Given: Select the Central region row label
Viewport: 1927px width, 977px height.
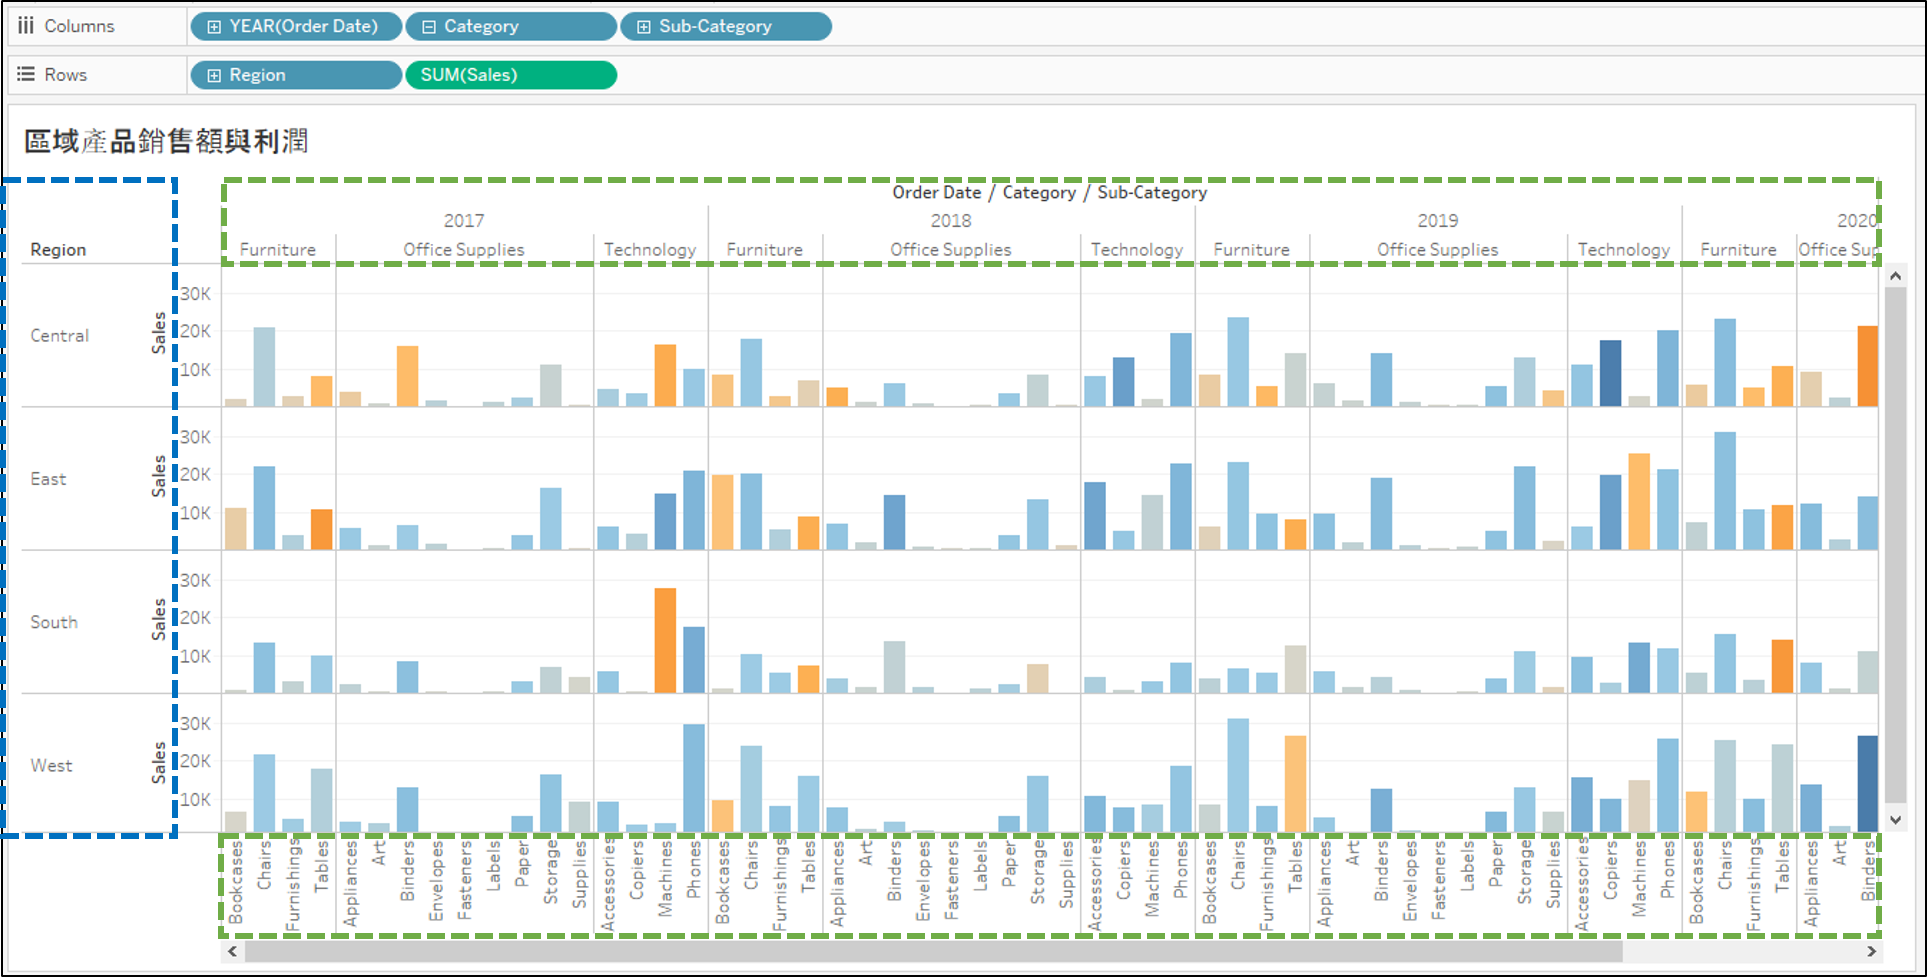Looking at the screenshot, I should (60, 336).
